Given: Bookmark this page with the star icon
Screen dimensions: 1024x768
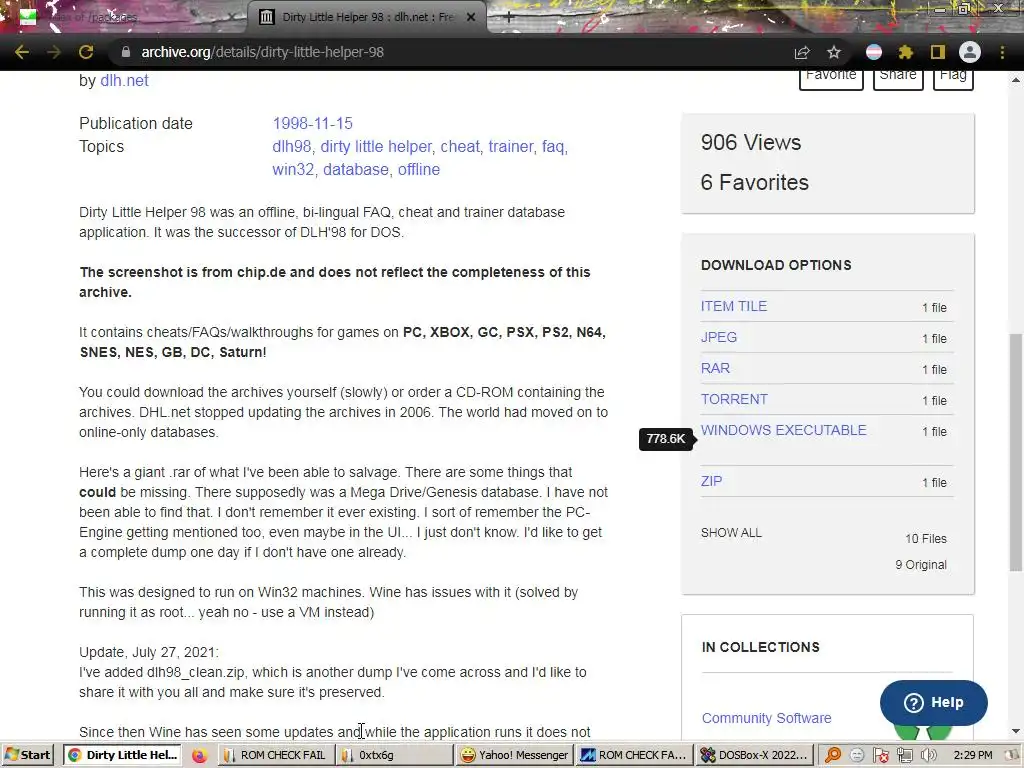Looking at the screenshot, I should point(834,52).
